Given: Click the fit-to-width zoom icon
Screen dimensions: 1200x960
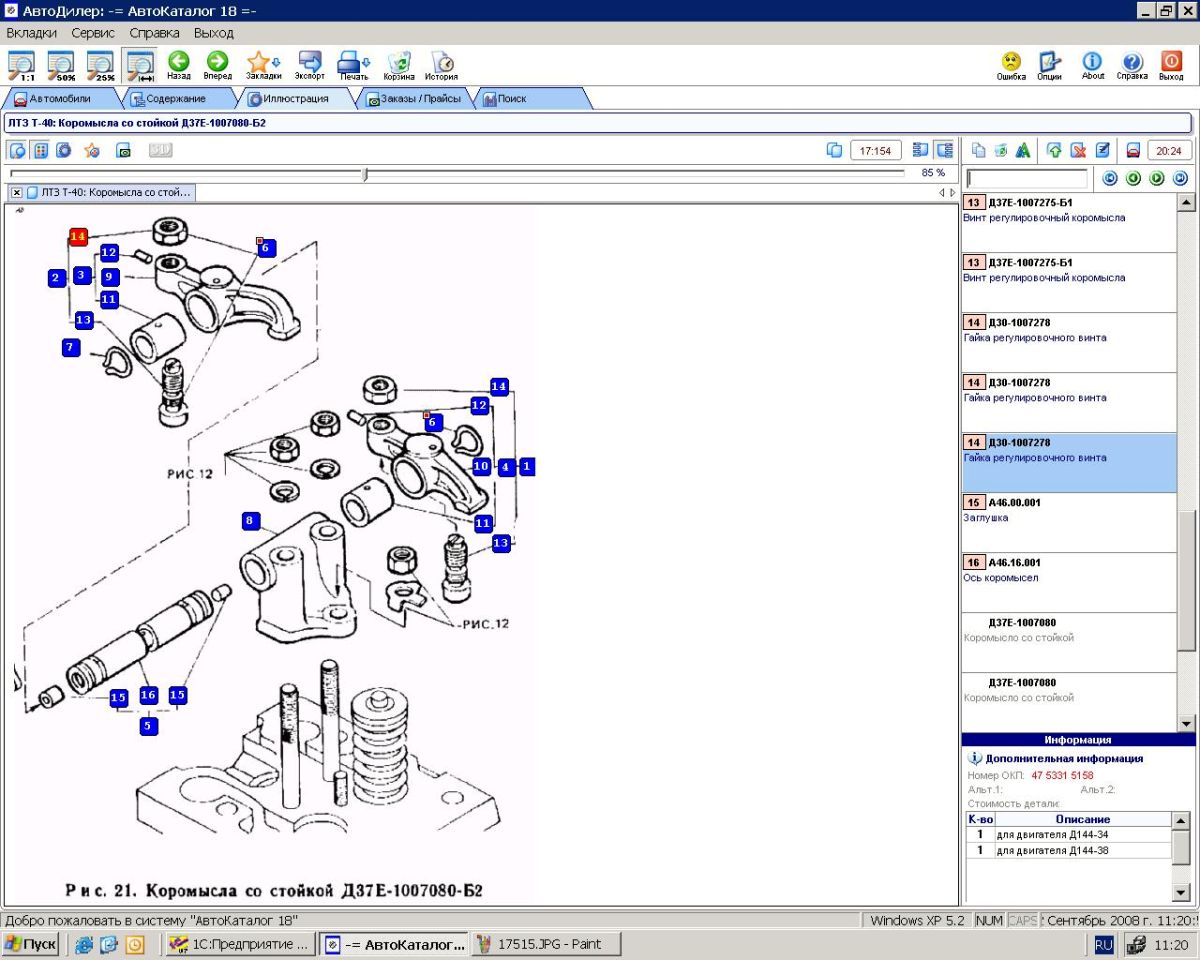Looking at the screenshot, I should (139, 64).
